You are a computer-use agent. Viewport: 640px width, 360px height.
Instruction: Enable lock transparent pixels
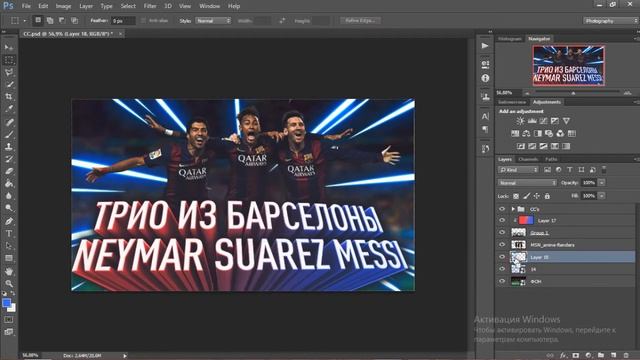pos(516,196)
